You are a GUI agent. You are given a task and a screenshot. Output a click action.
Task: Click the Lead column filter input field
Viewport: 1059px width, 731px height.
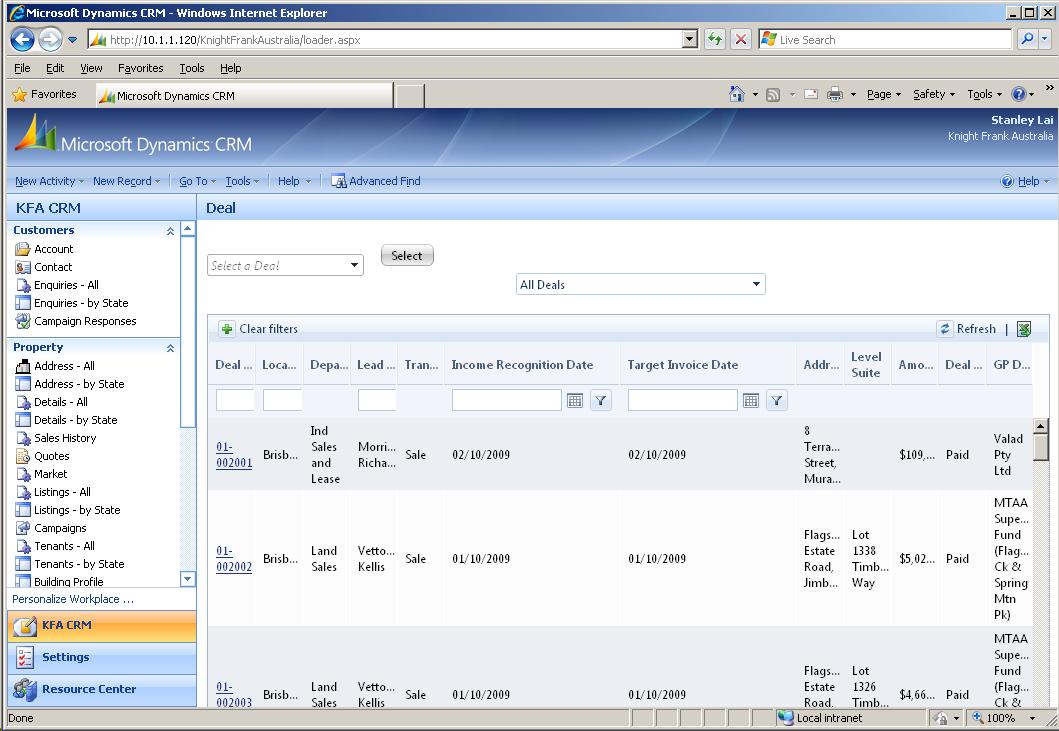coord(377,400)
